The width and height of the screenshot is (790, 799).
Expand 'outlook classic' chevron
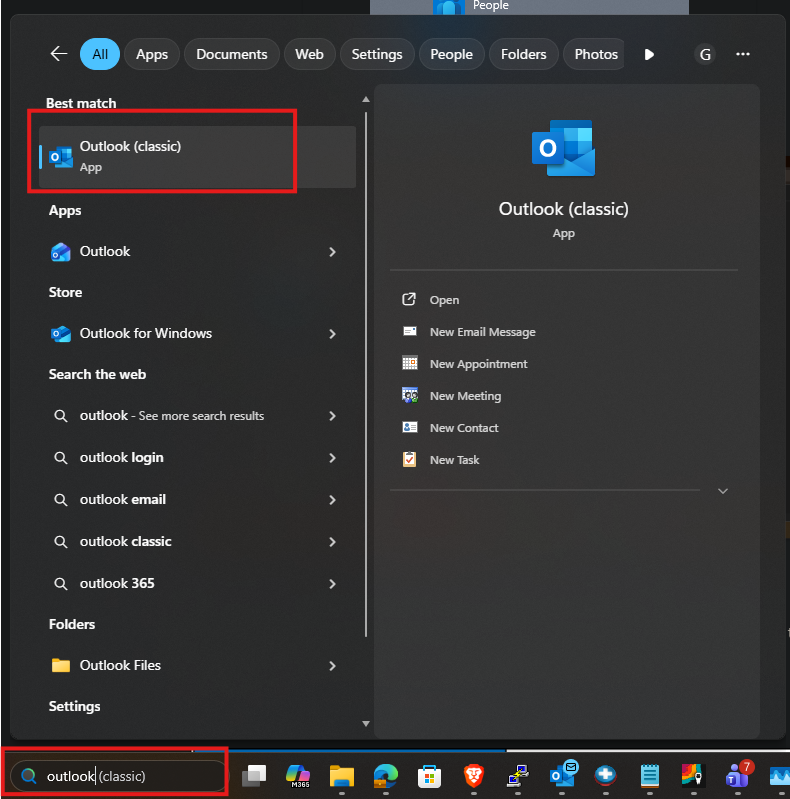point(332,542)
